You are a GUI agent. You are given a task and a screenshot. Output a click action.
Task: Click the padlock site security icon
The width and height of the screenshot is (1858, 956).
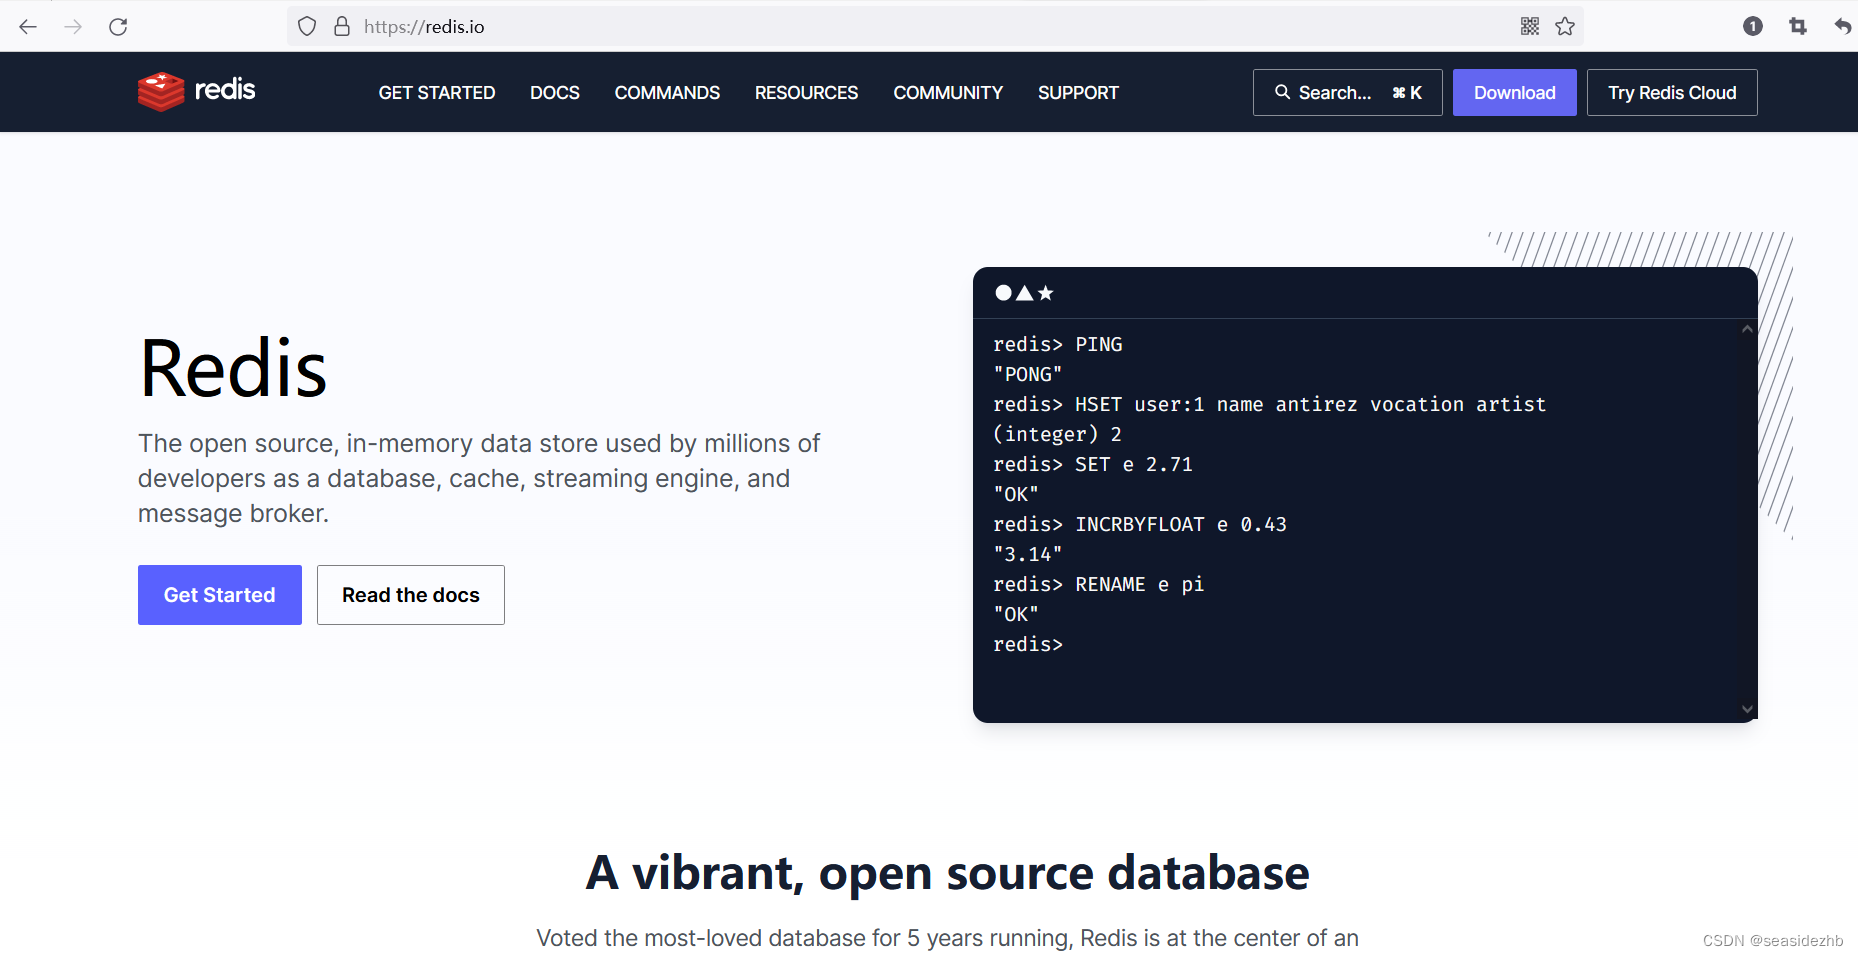click(x=342, y=26)
